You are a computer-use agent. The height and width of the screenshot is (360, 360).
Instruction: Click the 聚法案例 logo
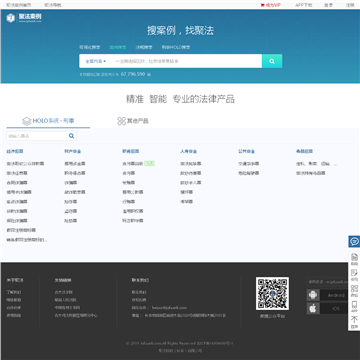point(24,18)
